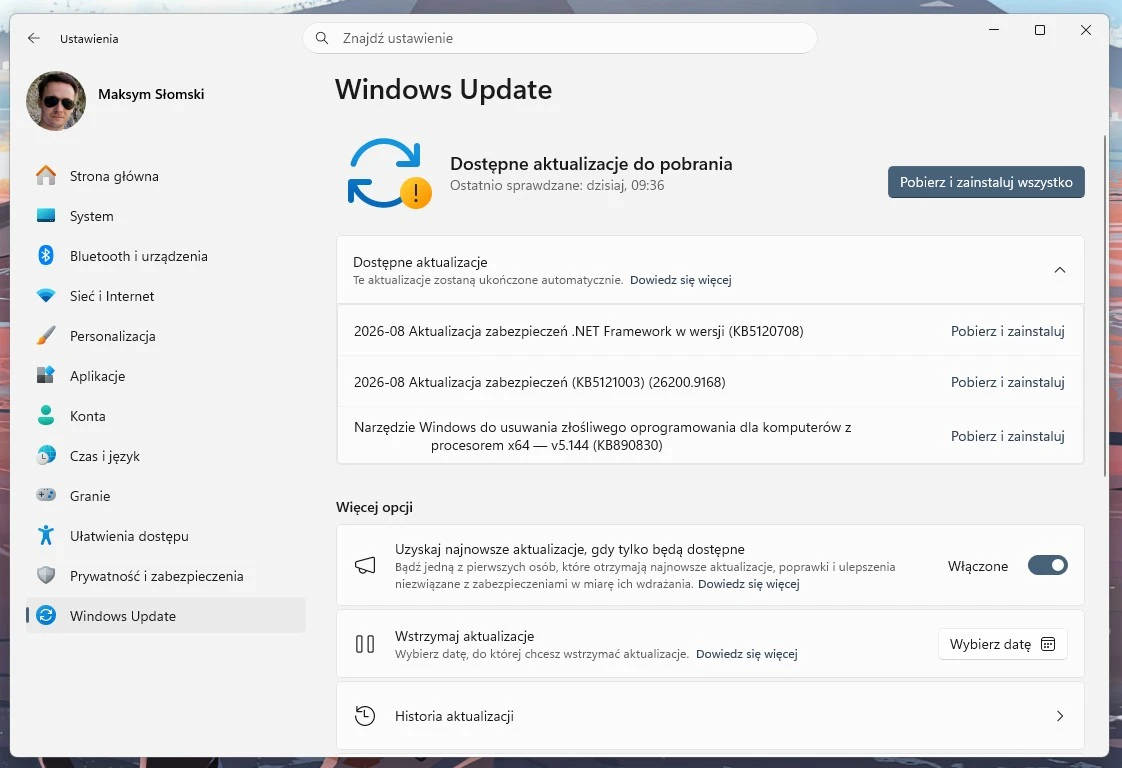Screen dimensions: 1122x768
Task: Open the System settings page
Action: click(166, 215)
